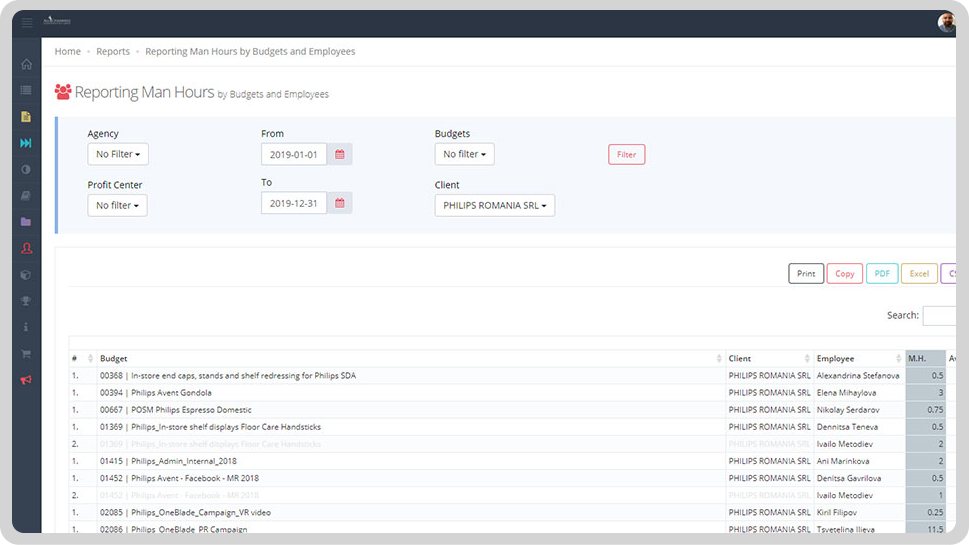The image size is (969, 545).
Task: Open the Budgets filter dropdown
Action: tap(464, 154)
